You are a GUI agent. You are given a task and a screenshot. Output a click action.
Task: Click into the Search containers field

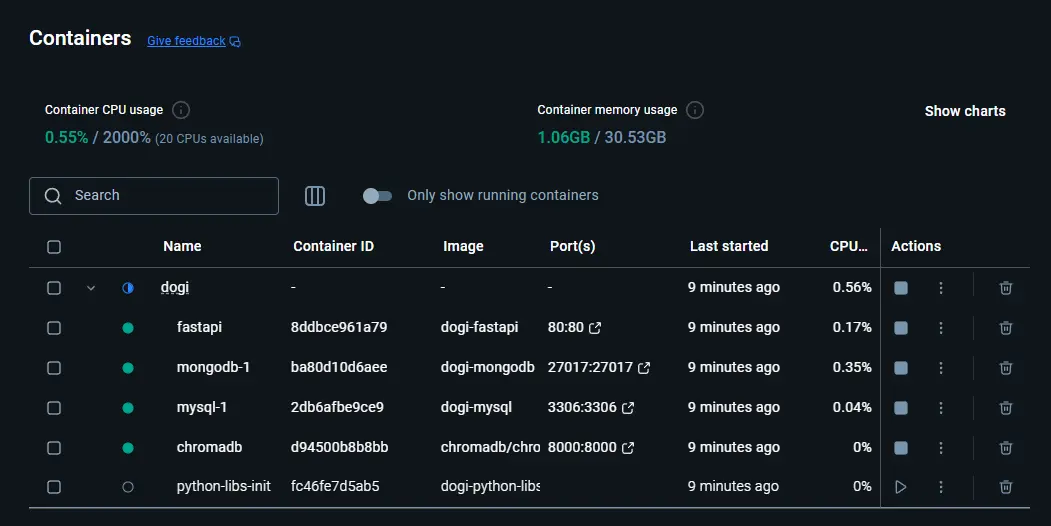pos(153,196)
